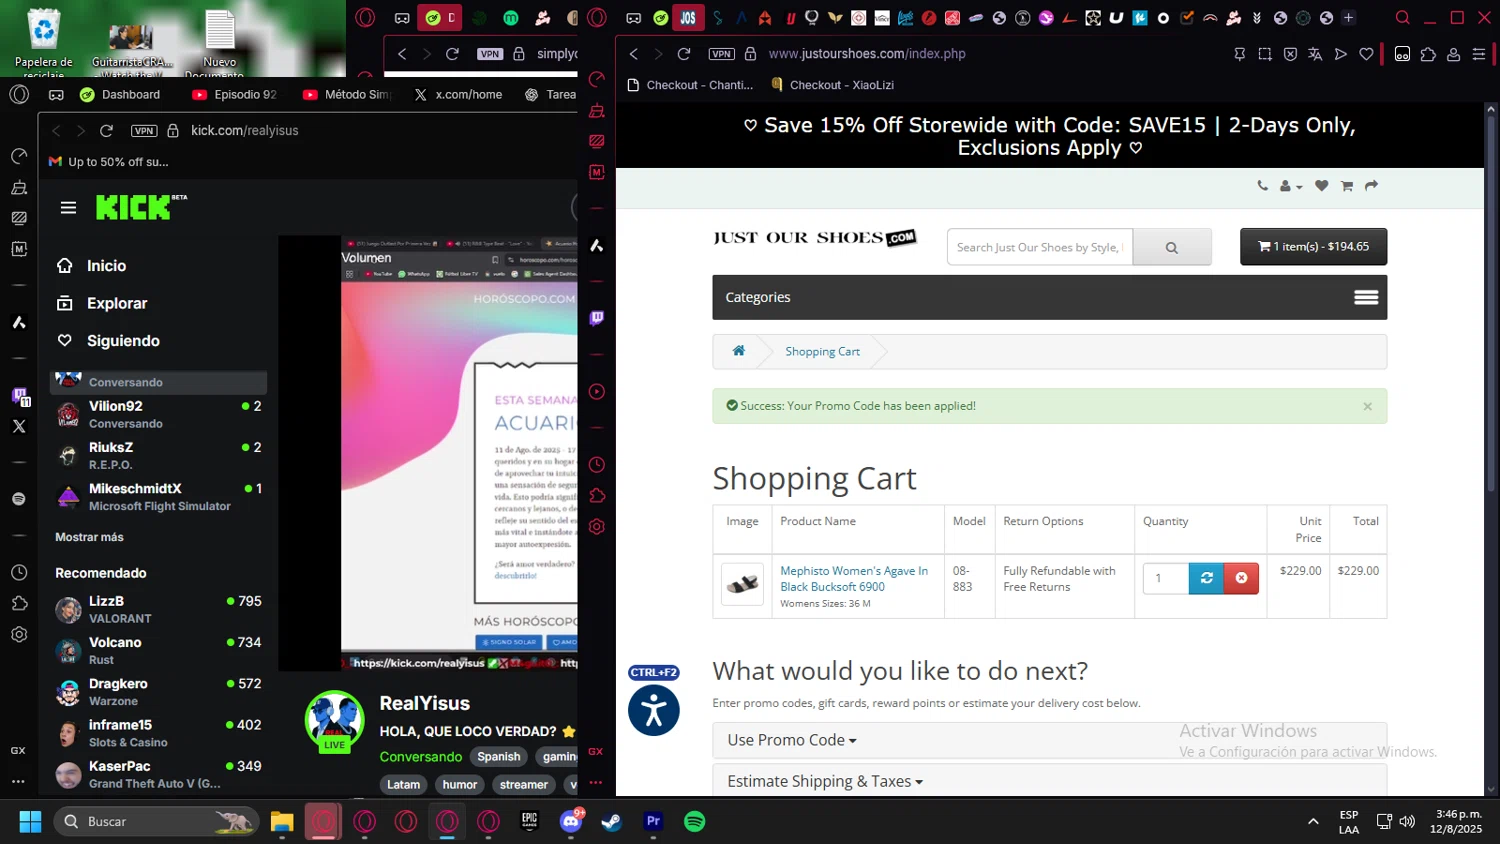The width and height of the screenshot is (1500, 844).
Task: Click the Shopping Cart breadcrumb link
Action: tap(822, 352)
